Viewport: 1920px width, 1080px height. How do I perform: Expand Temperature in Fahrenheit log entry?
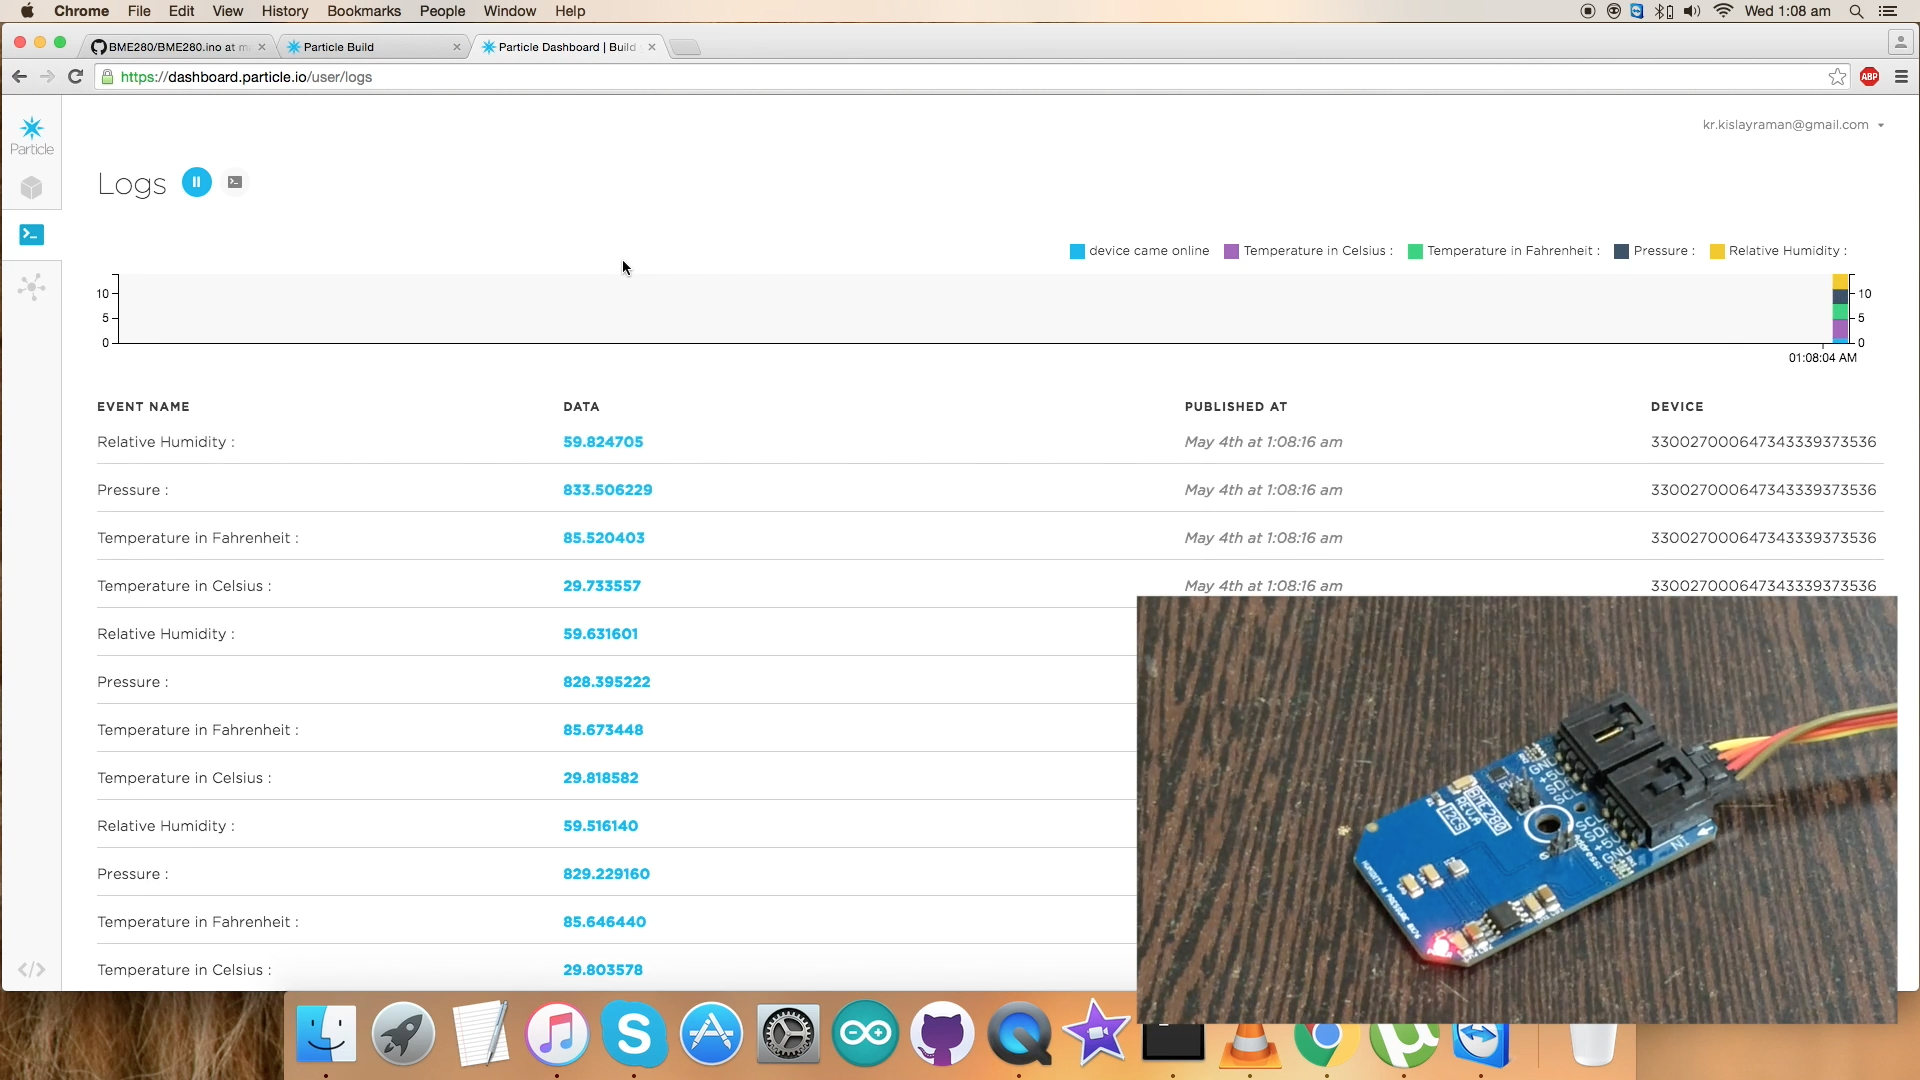tap(196, 537)
